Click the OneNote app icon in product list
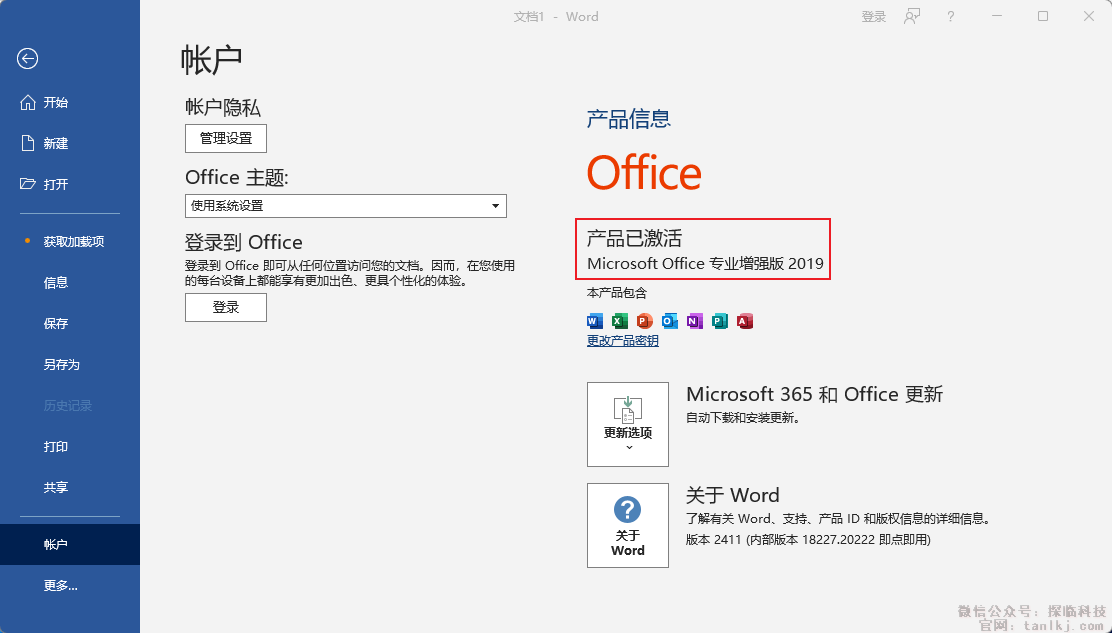Image resolution: width=1112 pixels, height=633 pixels. (x=694, y=321)
